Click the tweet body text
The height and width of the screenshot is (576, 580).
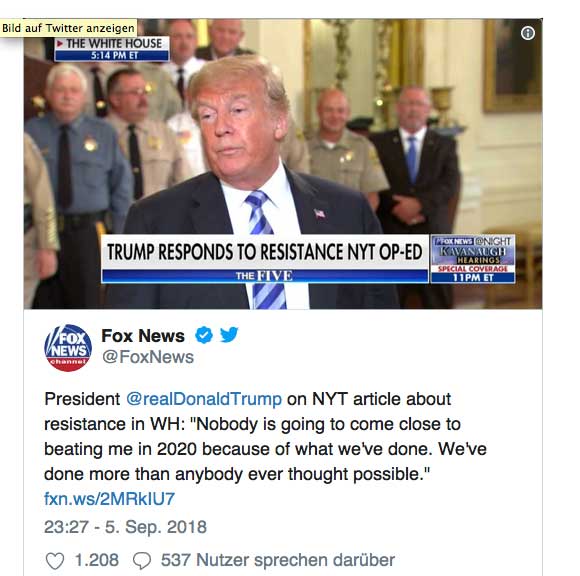point(265,437)
